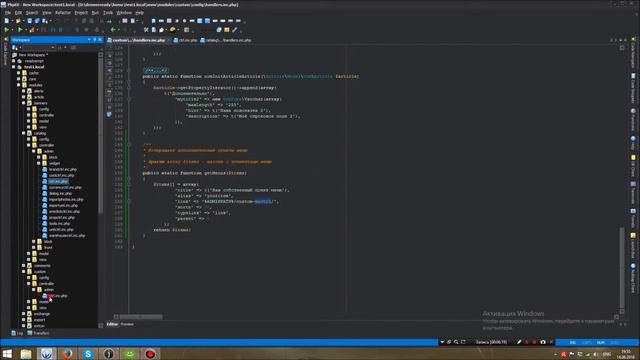The width and height of the screenshot is (640, 360).
Task: Switch to the Preview tab below editor
Action: (127, 324)
